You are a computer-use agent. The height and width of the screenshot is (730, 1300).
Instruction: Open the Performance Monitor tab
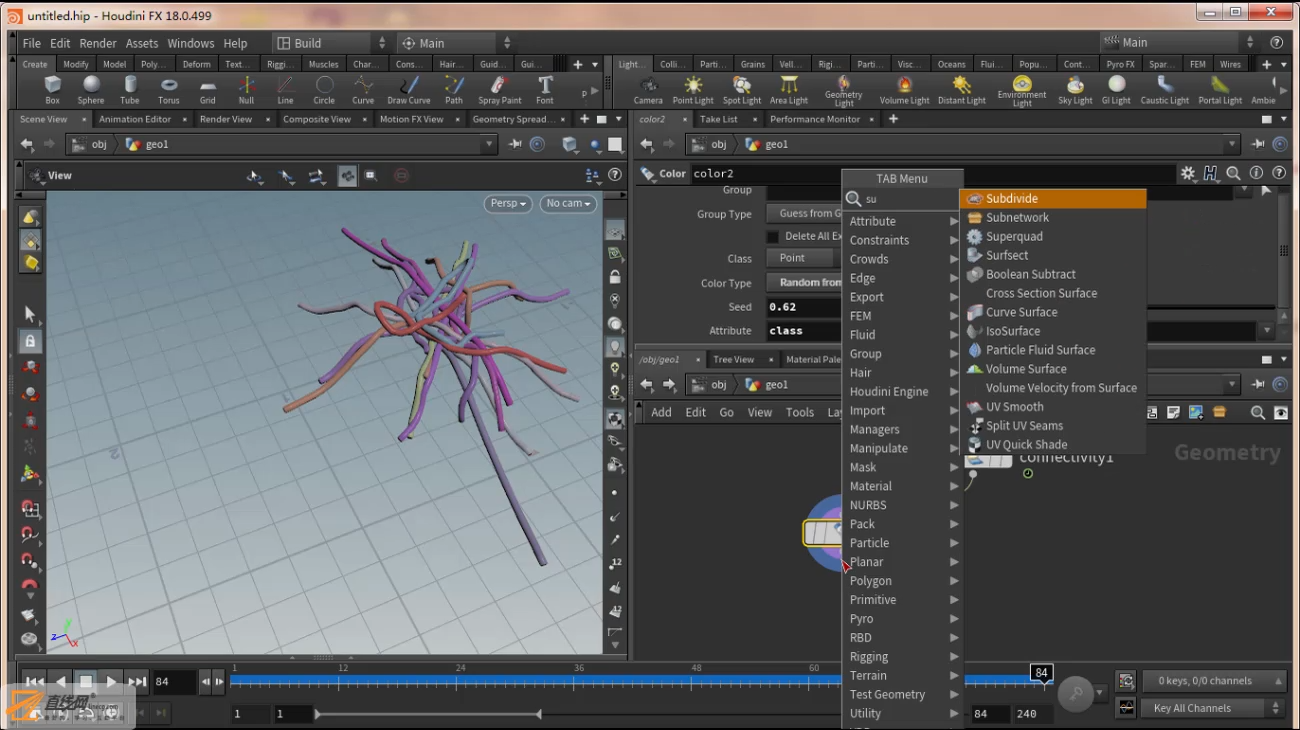(x=815, y=119)
